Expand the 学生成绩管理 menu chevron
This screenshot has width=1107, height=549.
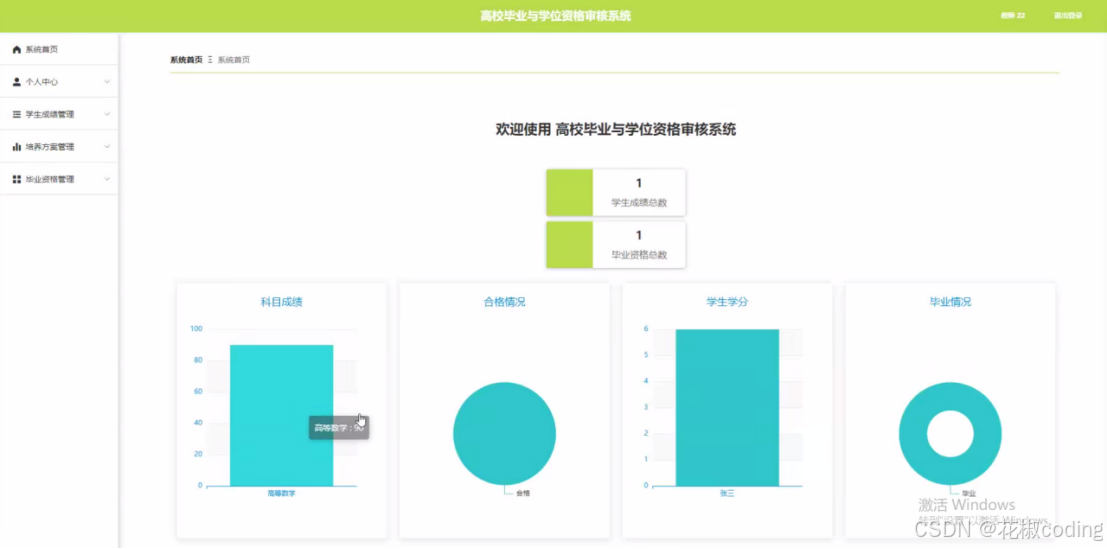pyautogui.click(x=107, y=114)
